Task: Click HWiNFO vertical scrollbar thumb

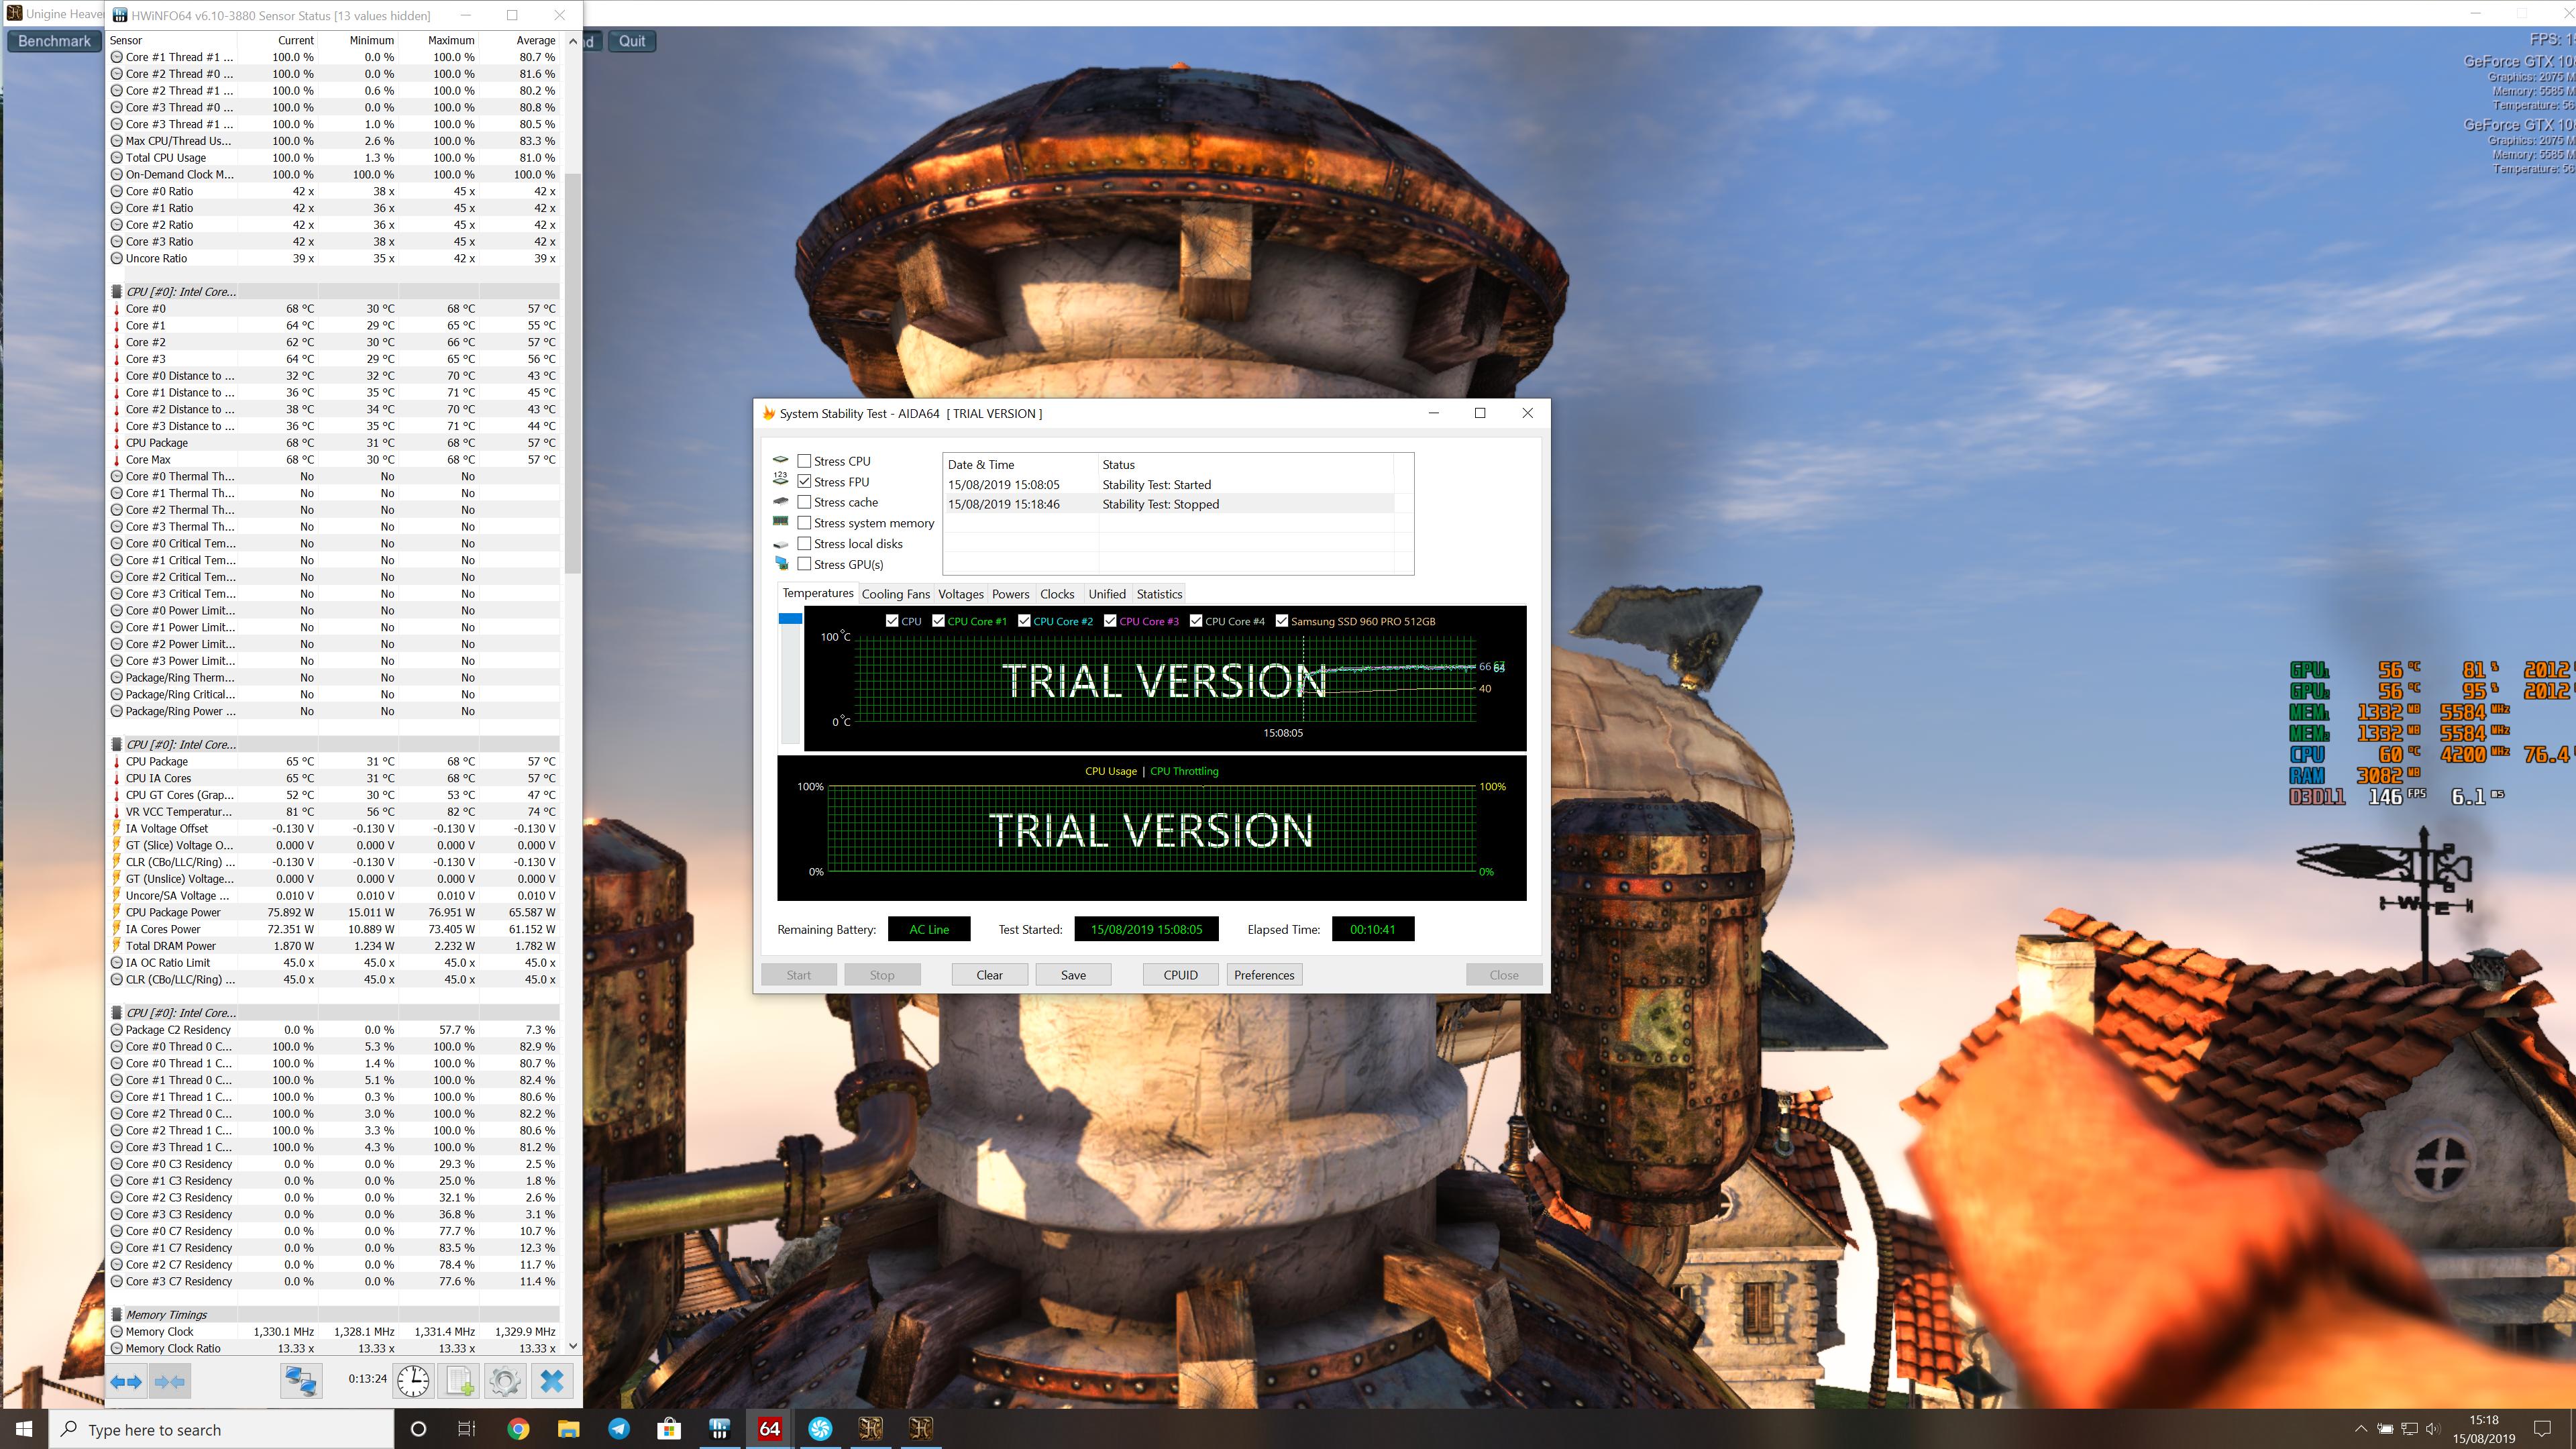Action: 572,373
